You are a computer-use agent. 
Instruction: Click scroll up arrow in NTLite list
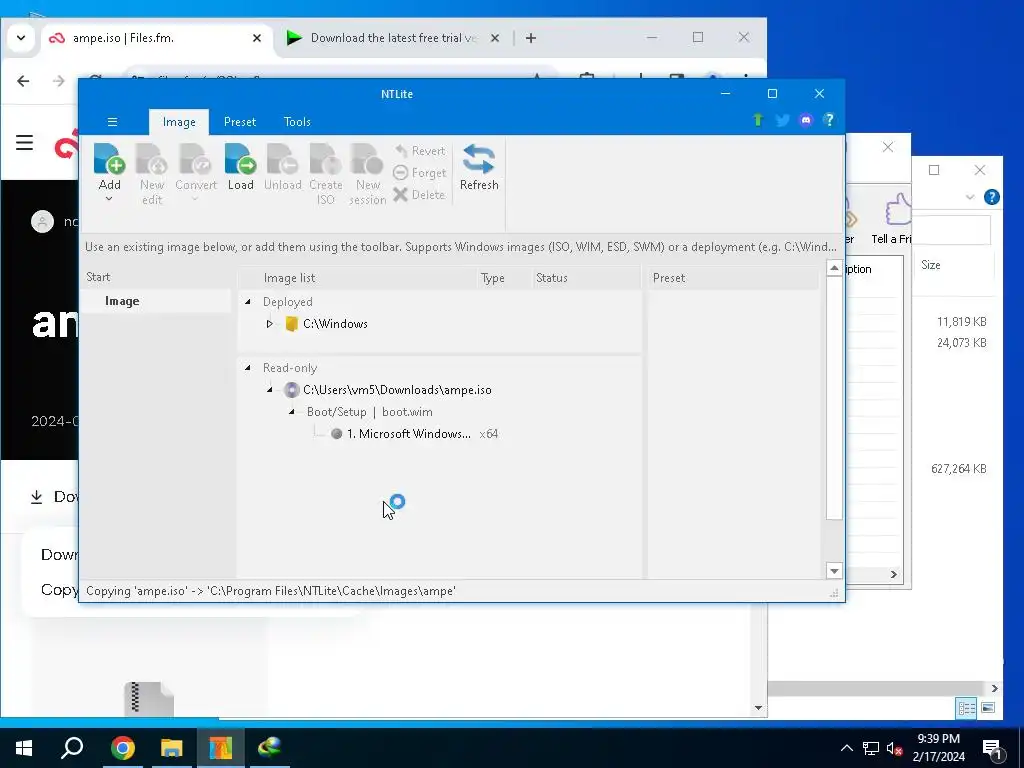834,268
